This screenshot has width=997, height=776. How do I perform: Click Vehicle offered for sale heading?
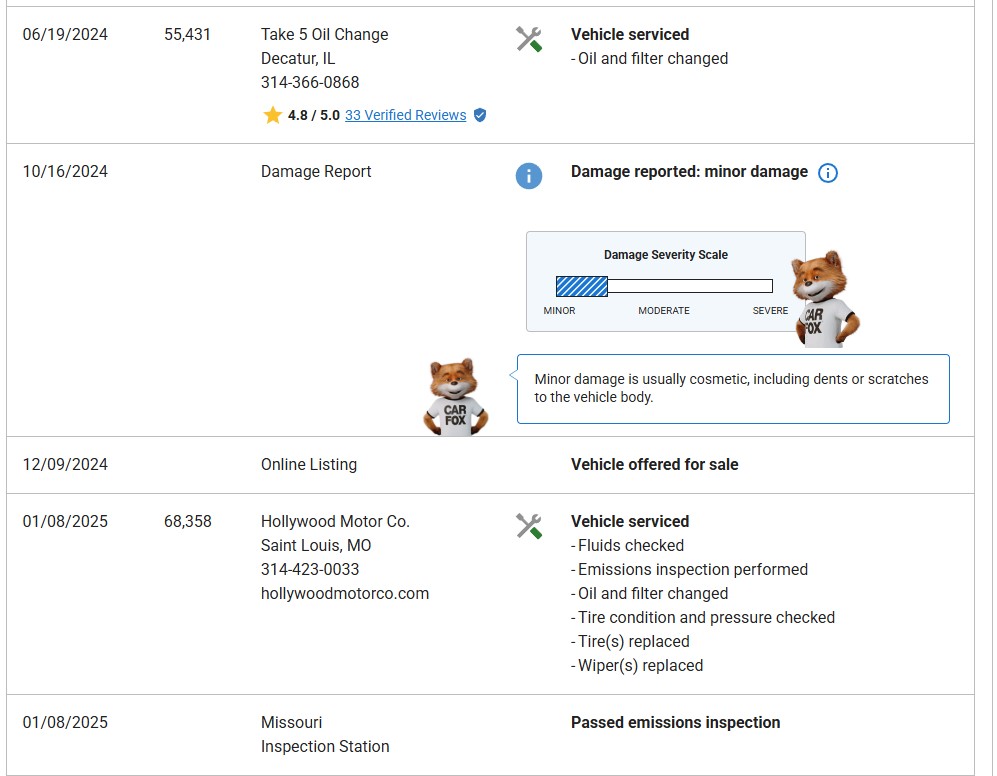pos(654,464)
